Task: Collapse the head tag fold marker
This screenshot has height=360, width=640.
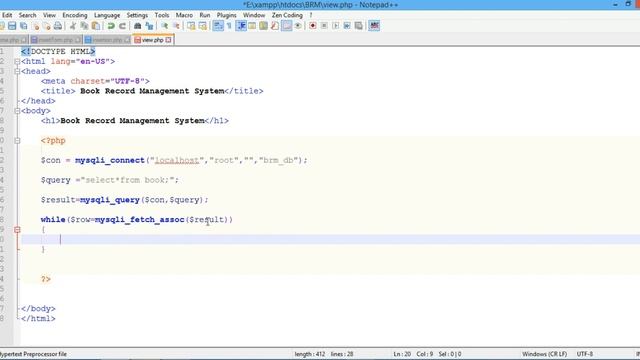Action: (x=17, y=71)
